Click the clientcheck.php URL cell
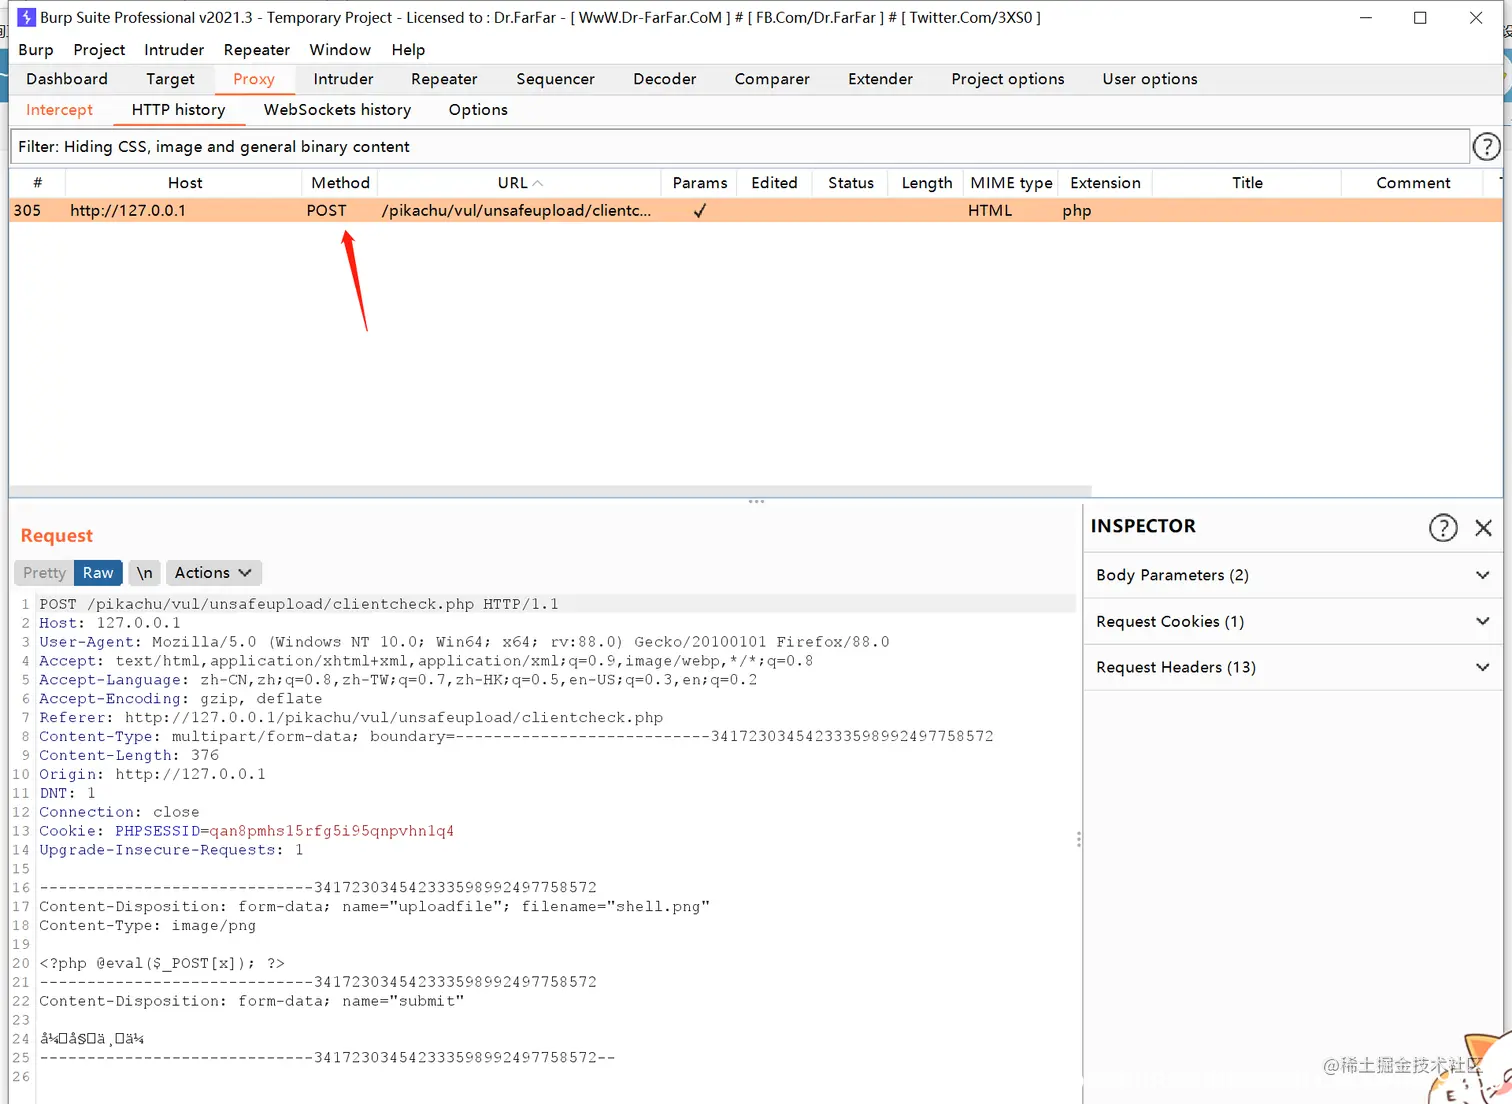Image resolution: width=1512 pixels, height=1104 pixels. point(516,210)
